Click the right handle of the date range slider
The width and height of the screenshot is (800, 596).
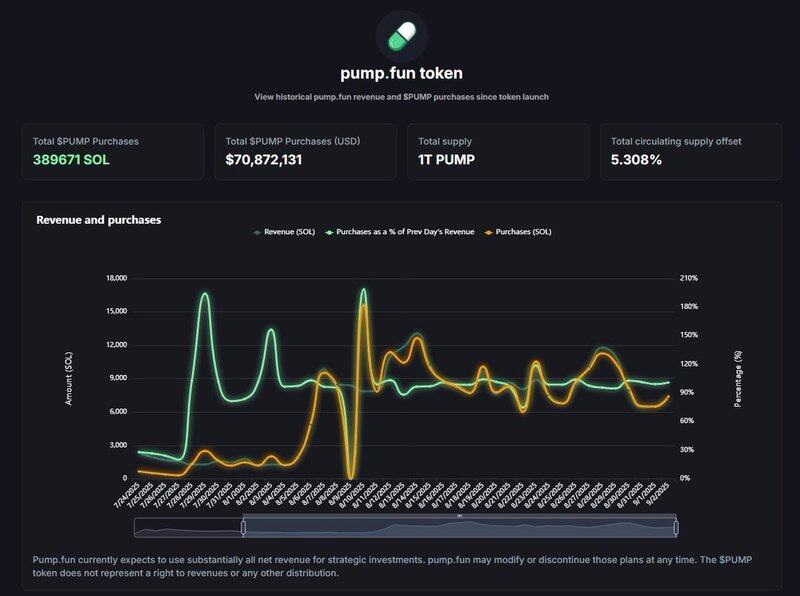[676, 528]
